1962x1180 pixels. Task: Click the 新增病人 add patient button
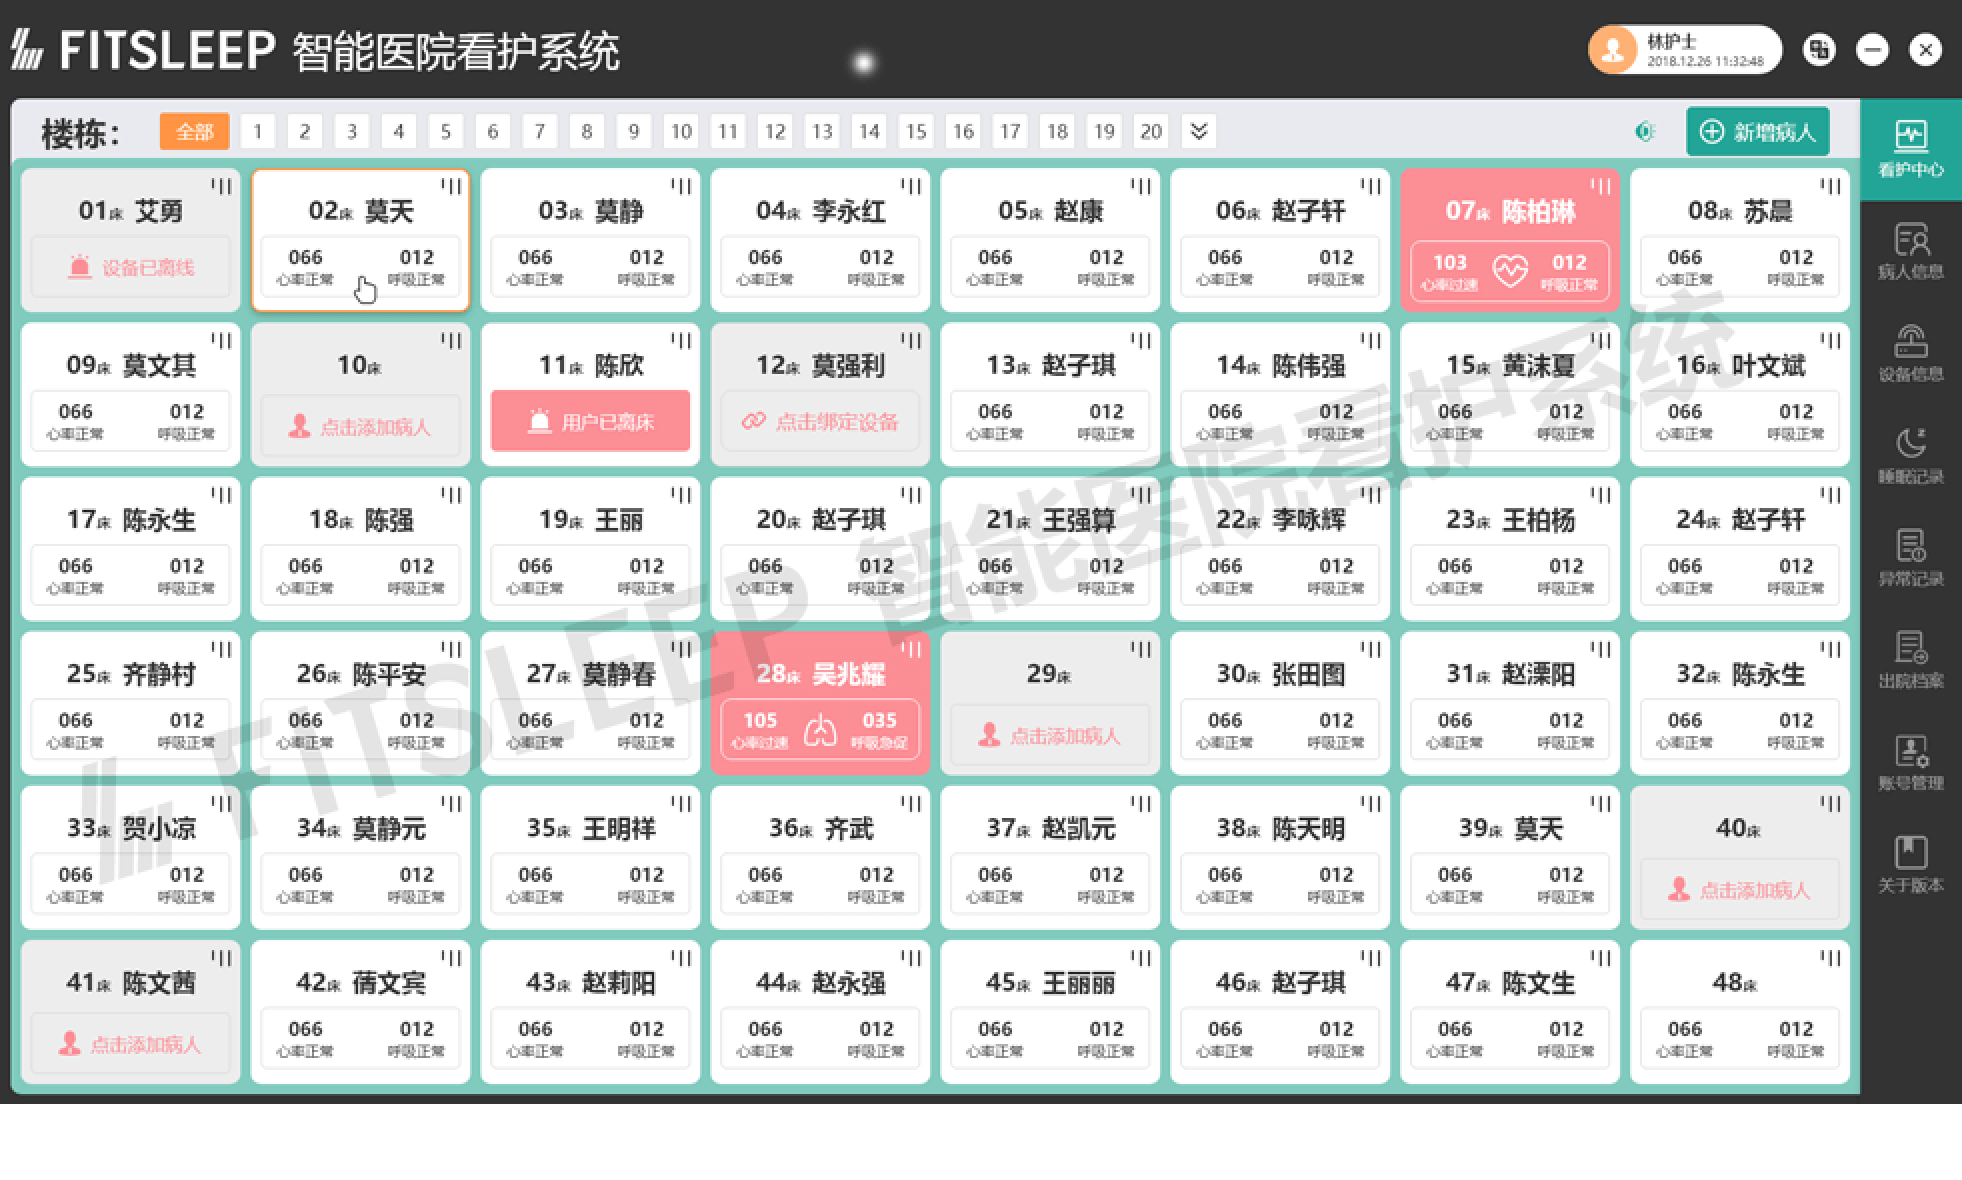pyautogui.click(x=1758, y=132)
